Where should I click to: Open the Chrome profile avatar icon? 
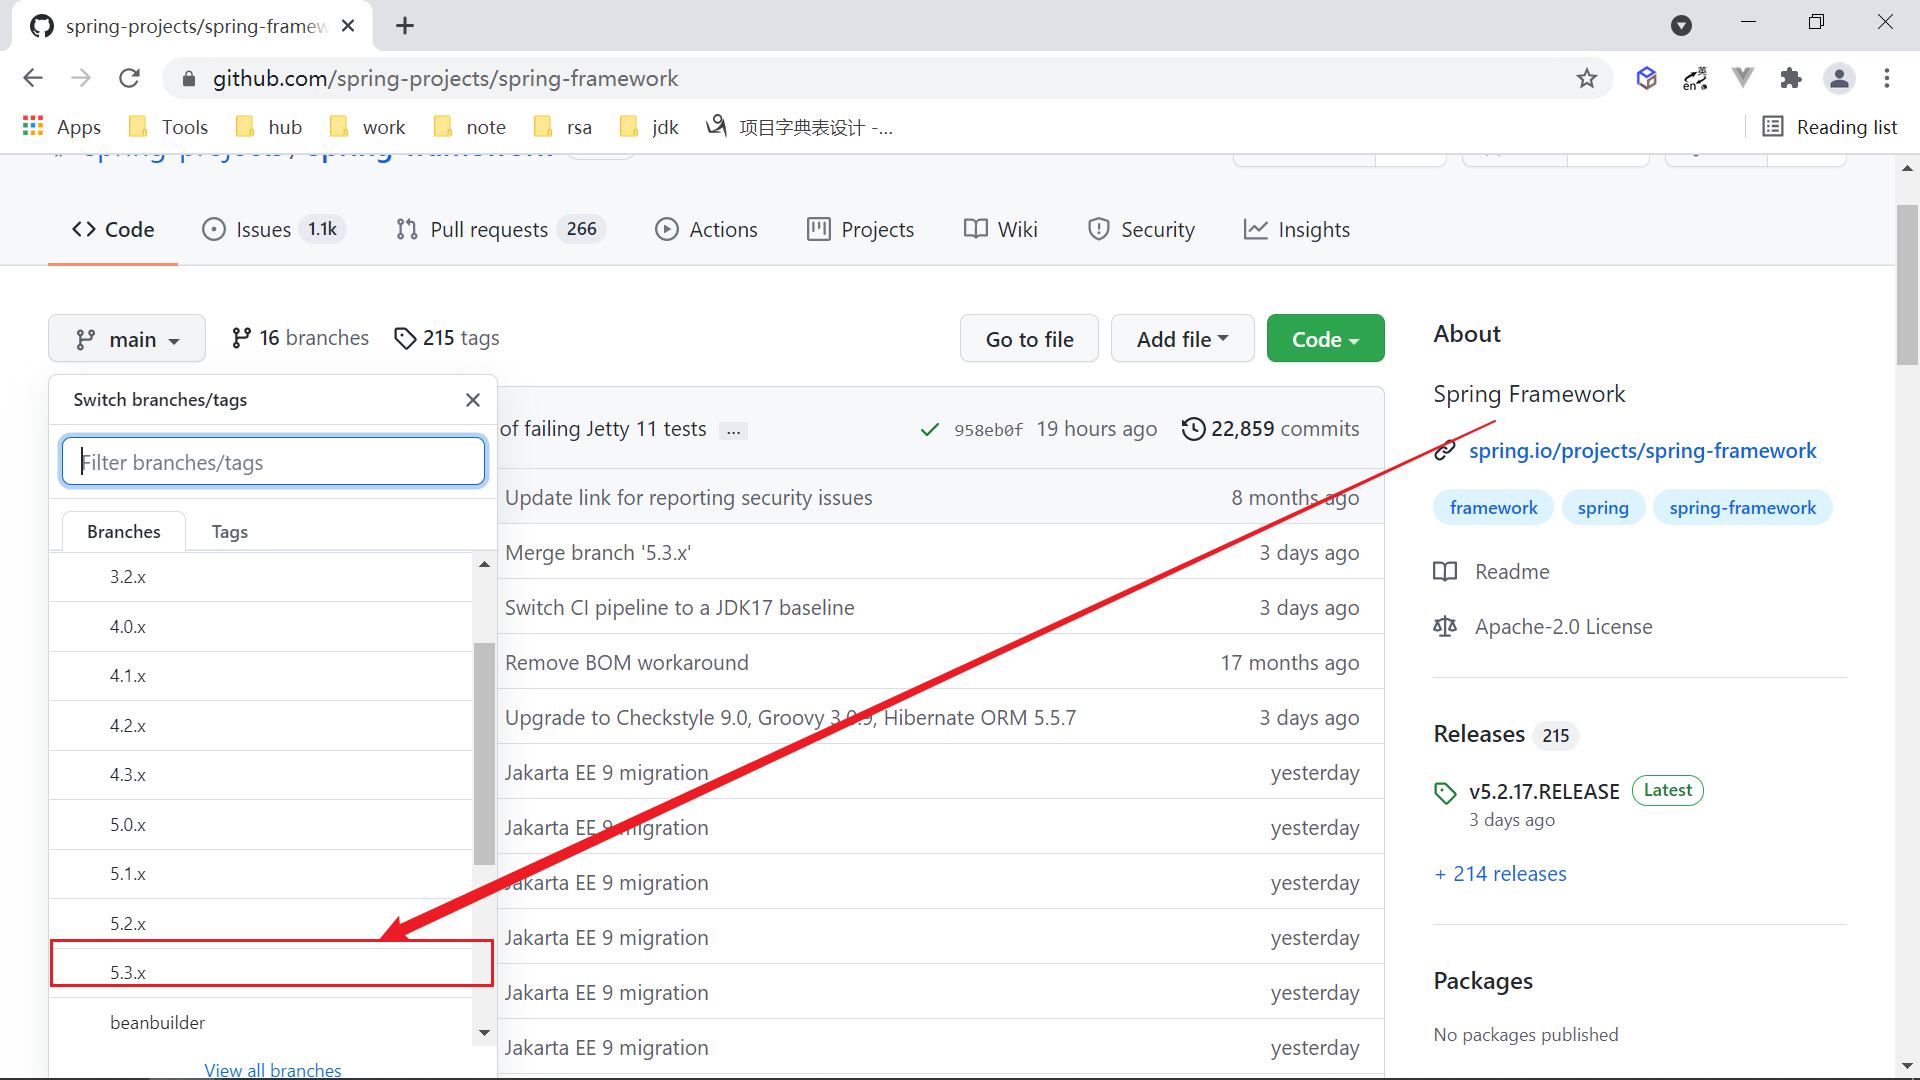click(x=1839, y=78)
